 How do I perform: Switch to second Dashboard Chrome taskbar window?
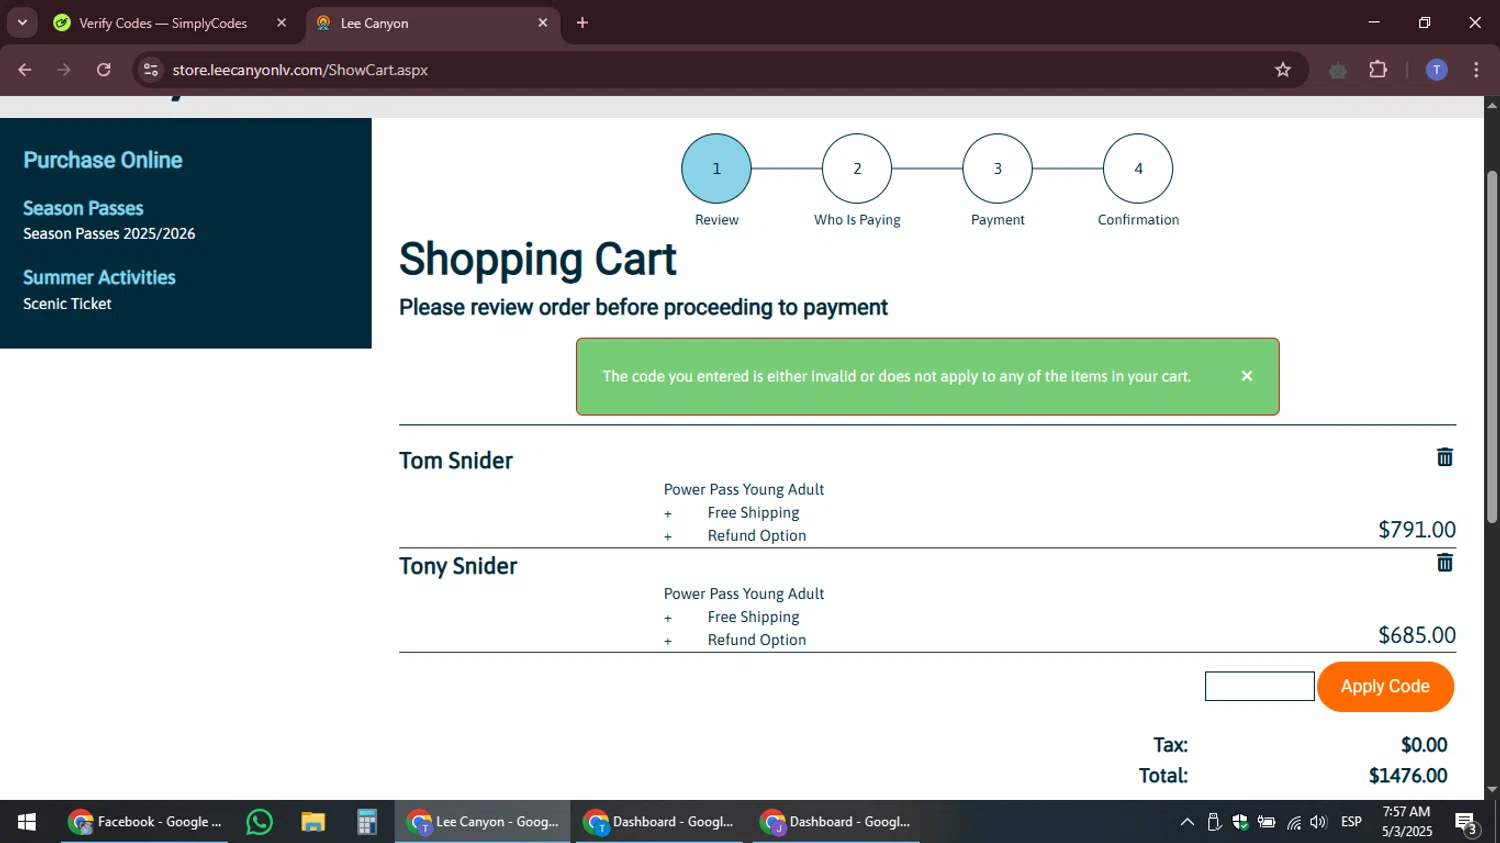tap(836, 822)
